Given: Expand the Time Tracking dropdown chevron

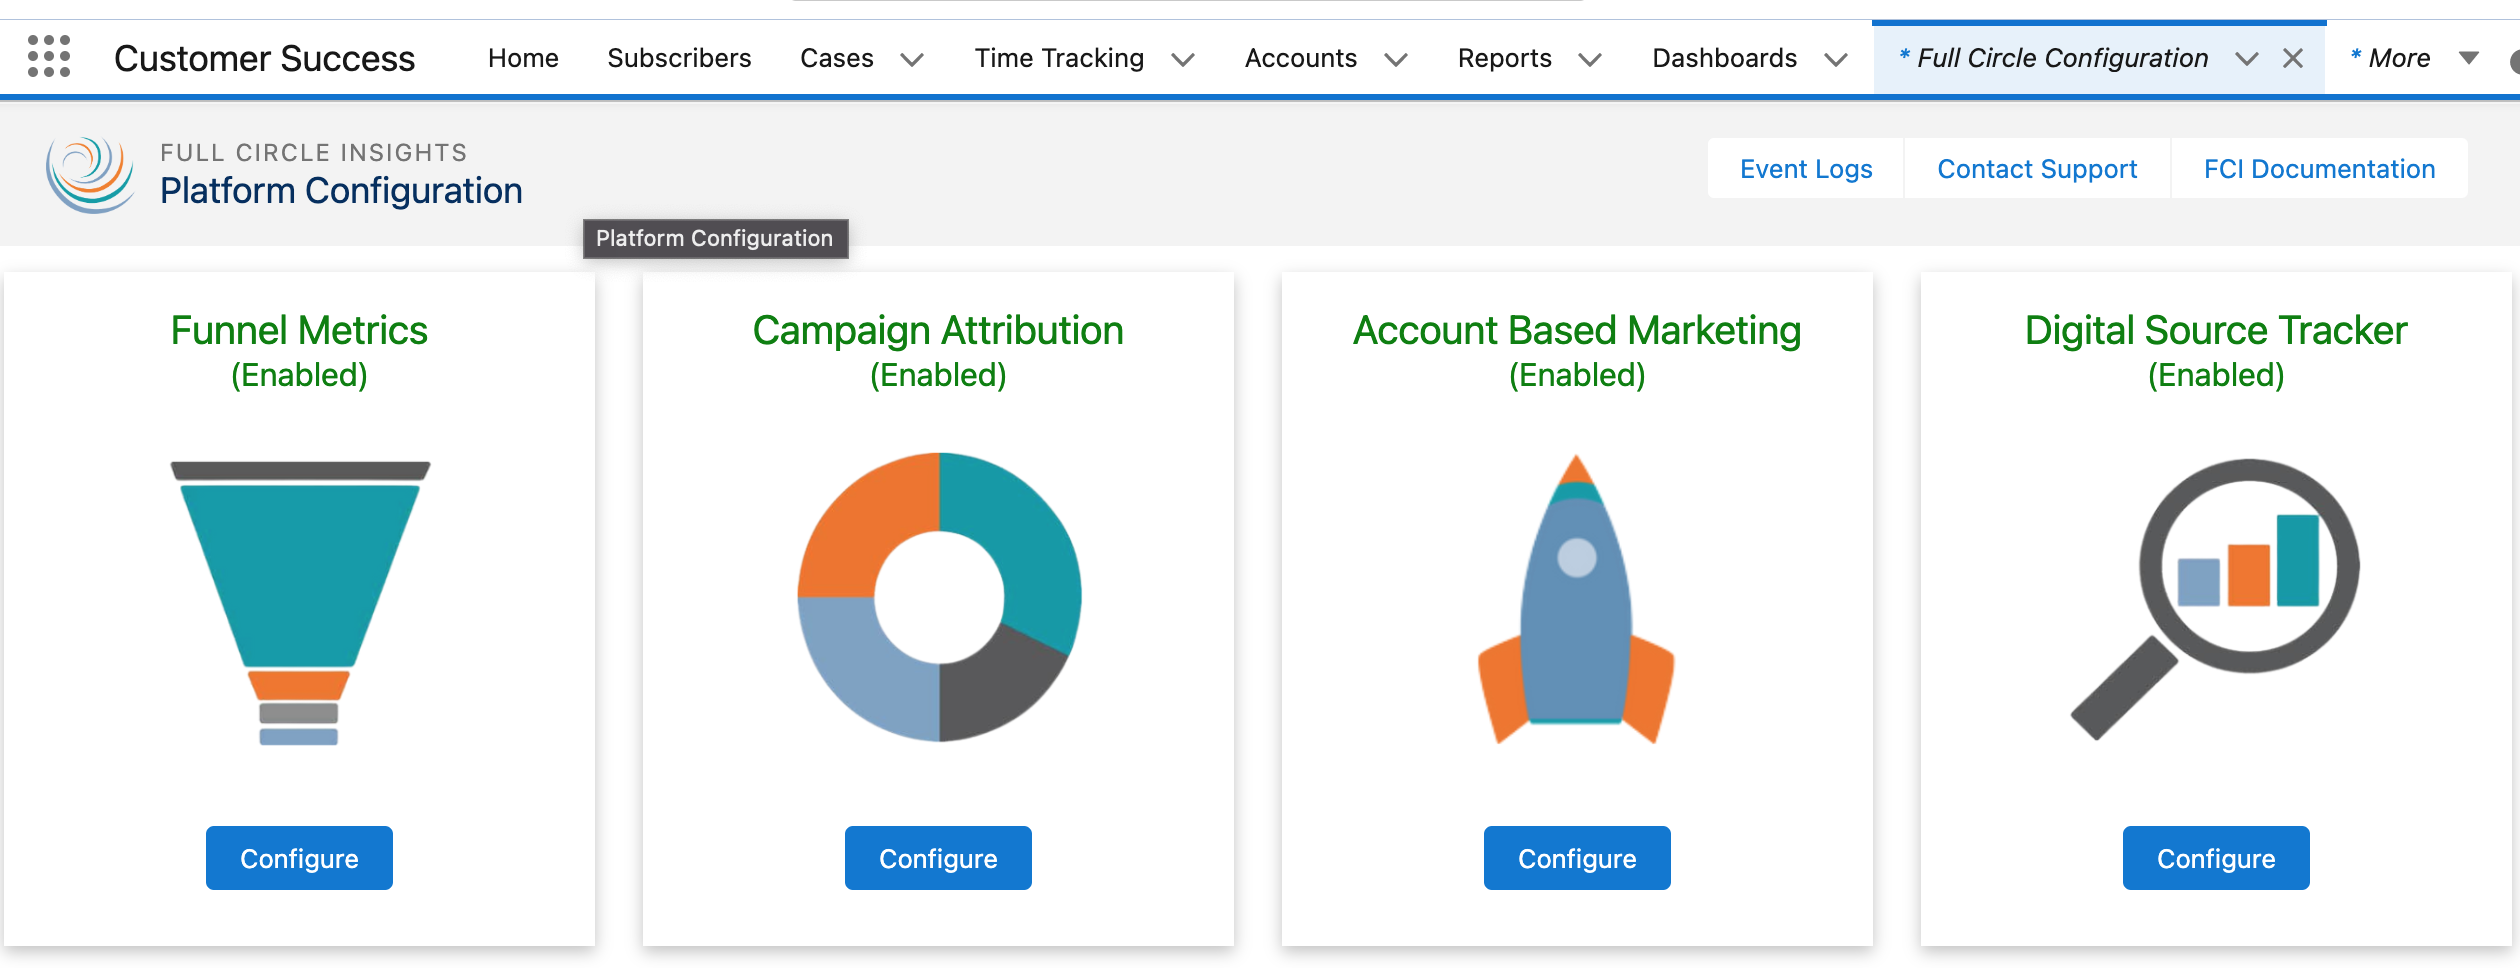Looking at the screenshot, I should coord(1183,59).
